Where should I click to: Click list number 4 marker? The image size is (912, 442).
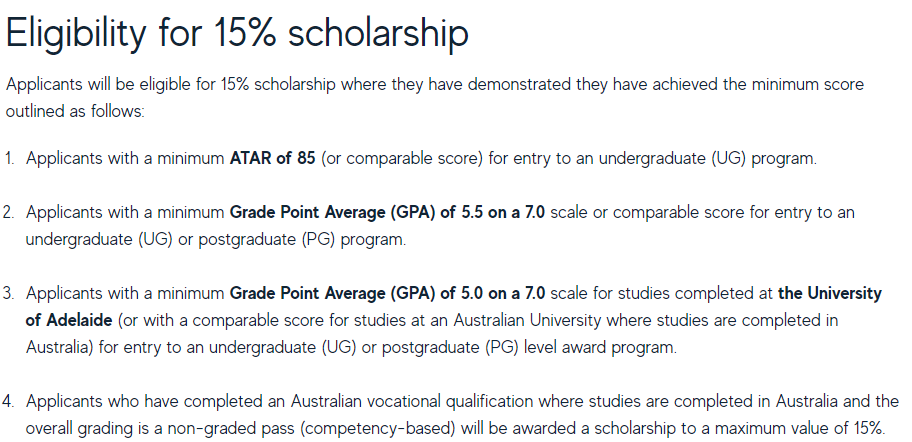click(x=10, y=402)
